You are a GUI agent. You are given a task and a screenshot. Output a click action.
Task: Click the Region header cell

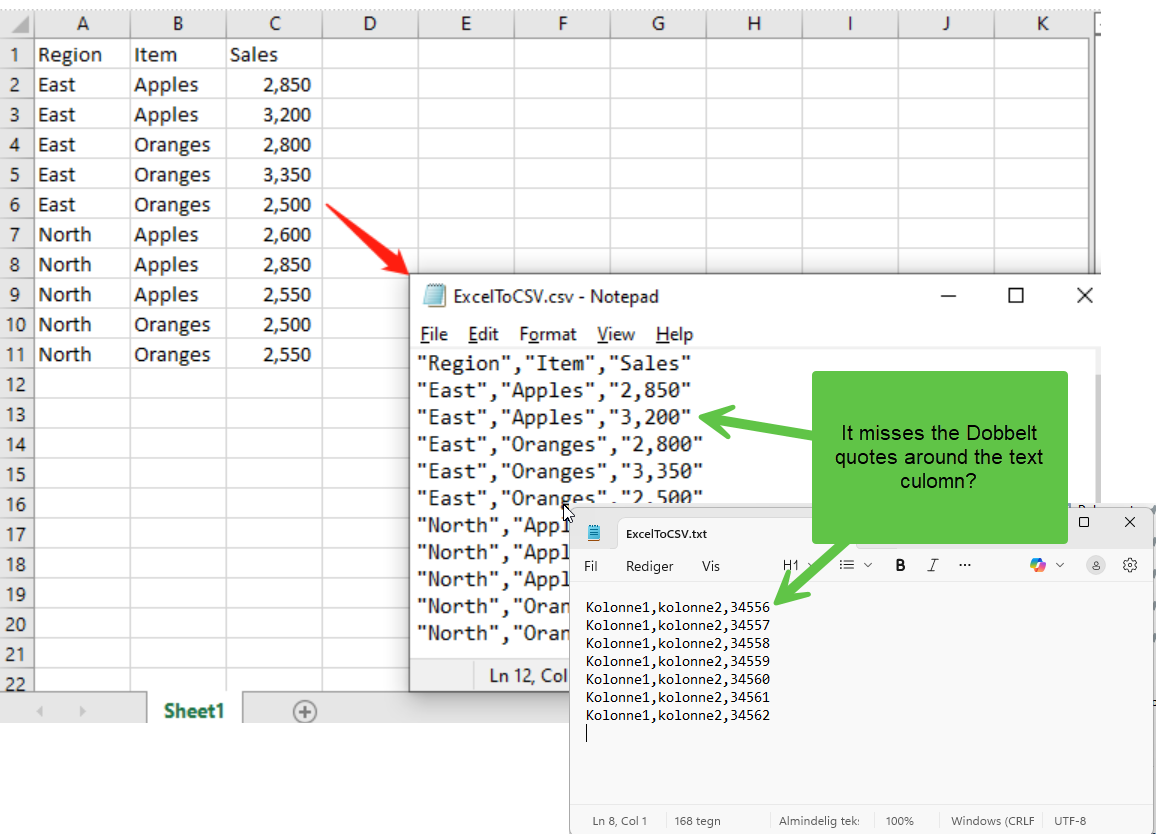coord(83,55)
